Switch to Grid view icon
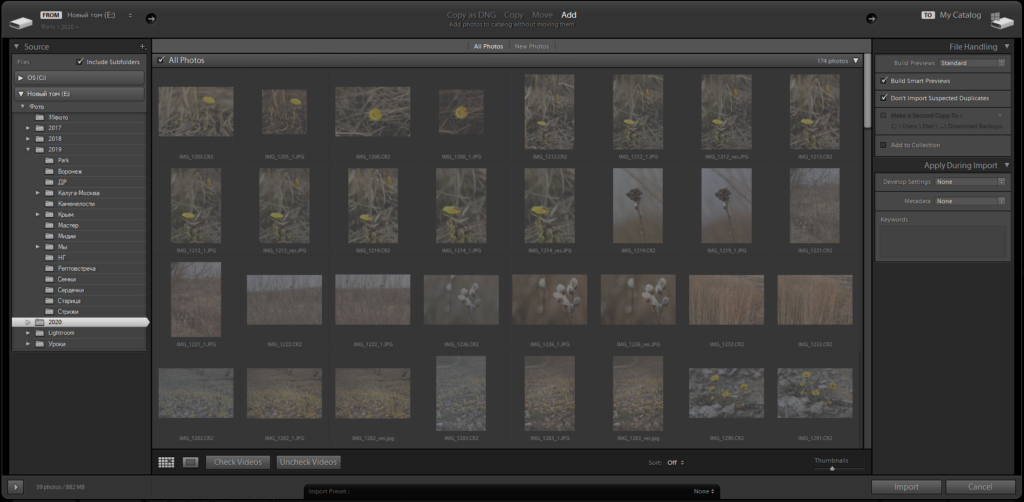 click(166, 462)
